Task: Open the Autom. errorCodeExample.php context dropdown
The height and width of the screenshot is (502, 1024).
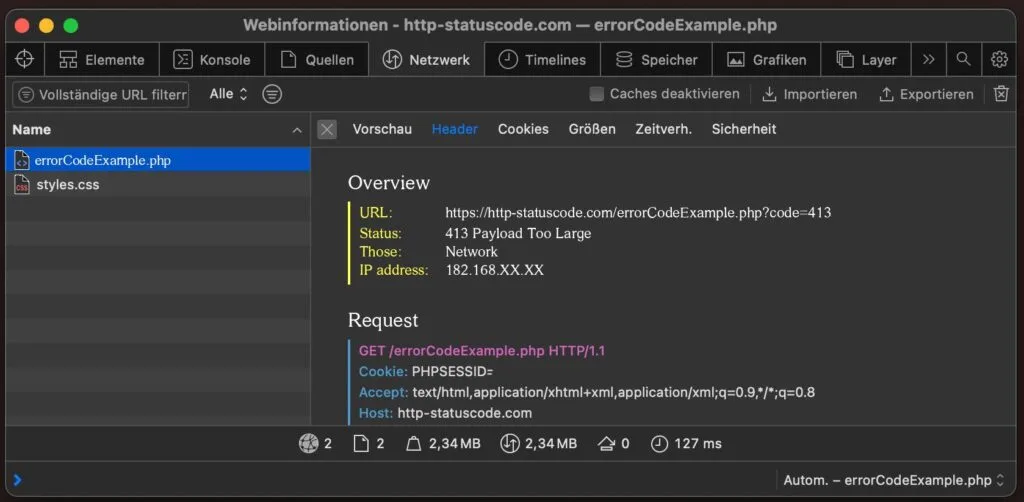Action: point(893,479)
